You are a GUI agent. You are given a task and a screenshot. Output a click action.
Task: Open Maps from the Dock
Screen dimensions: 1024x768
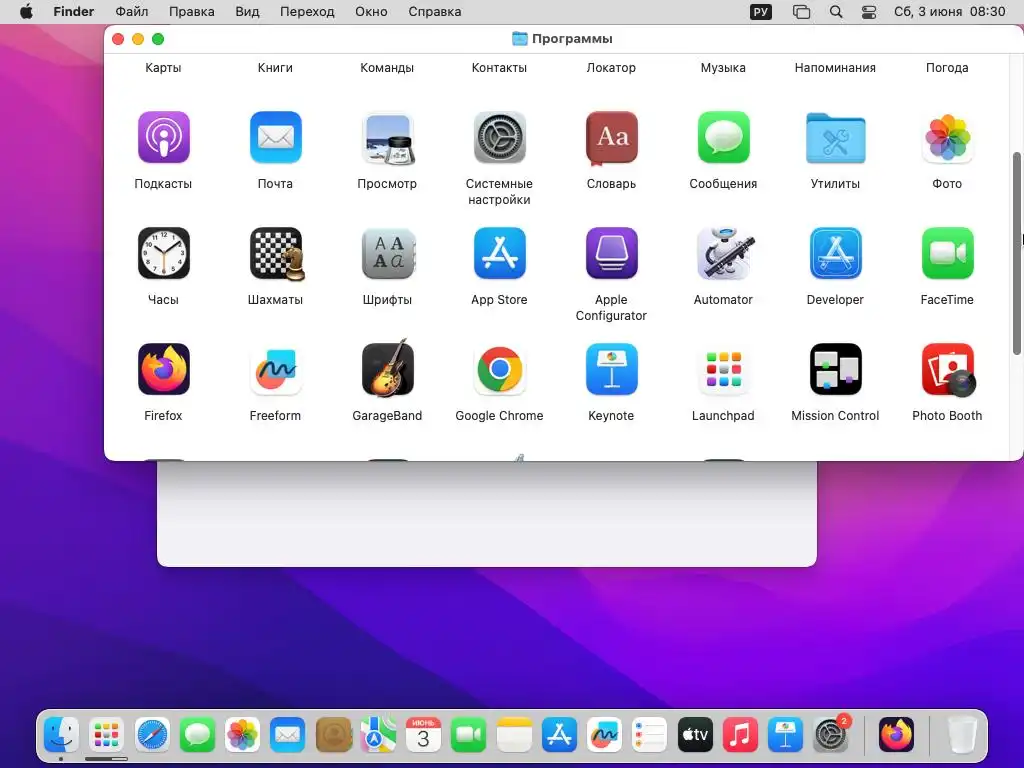pyautogui.click(x=378, y=735)
